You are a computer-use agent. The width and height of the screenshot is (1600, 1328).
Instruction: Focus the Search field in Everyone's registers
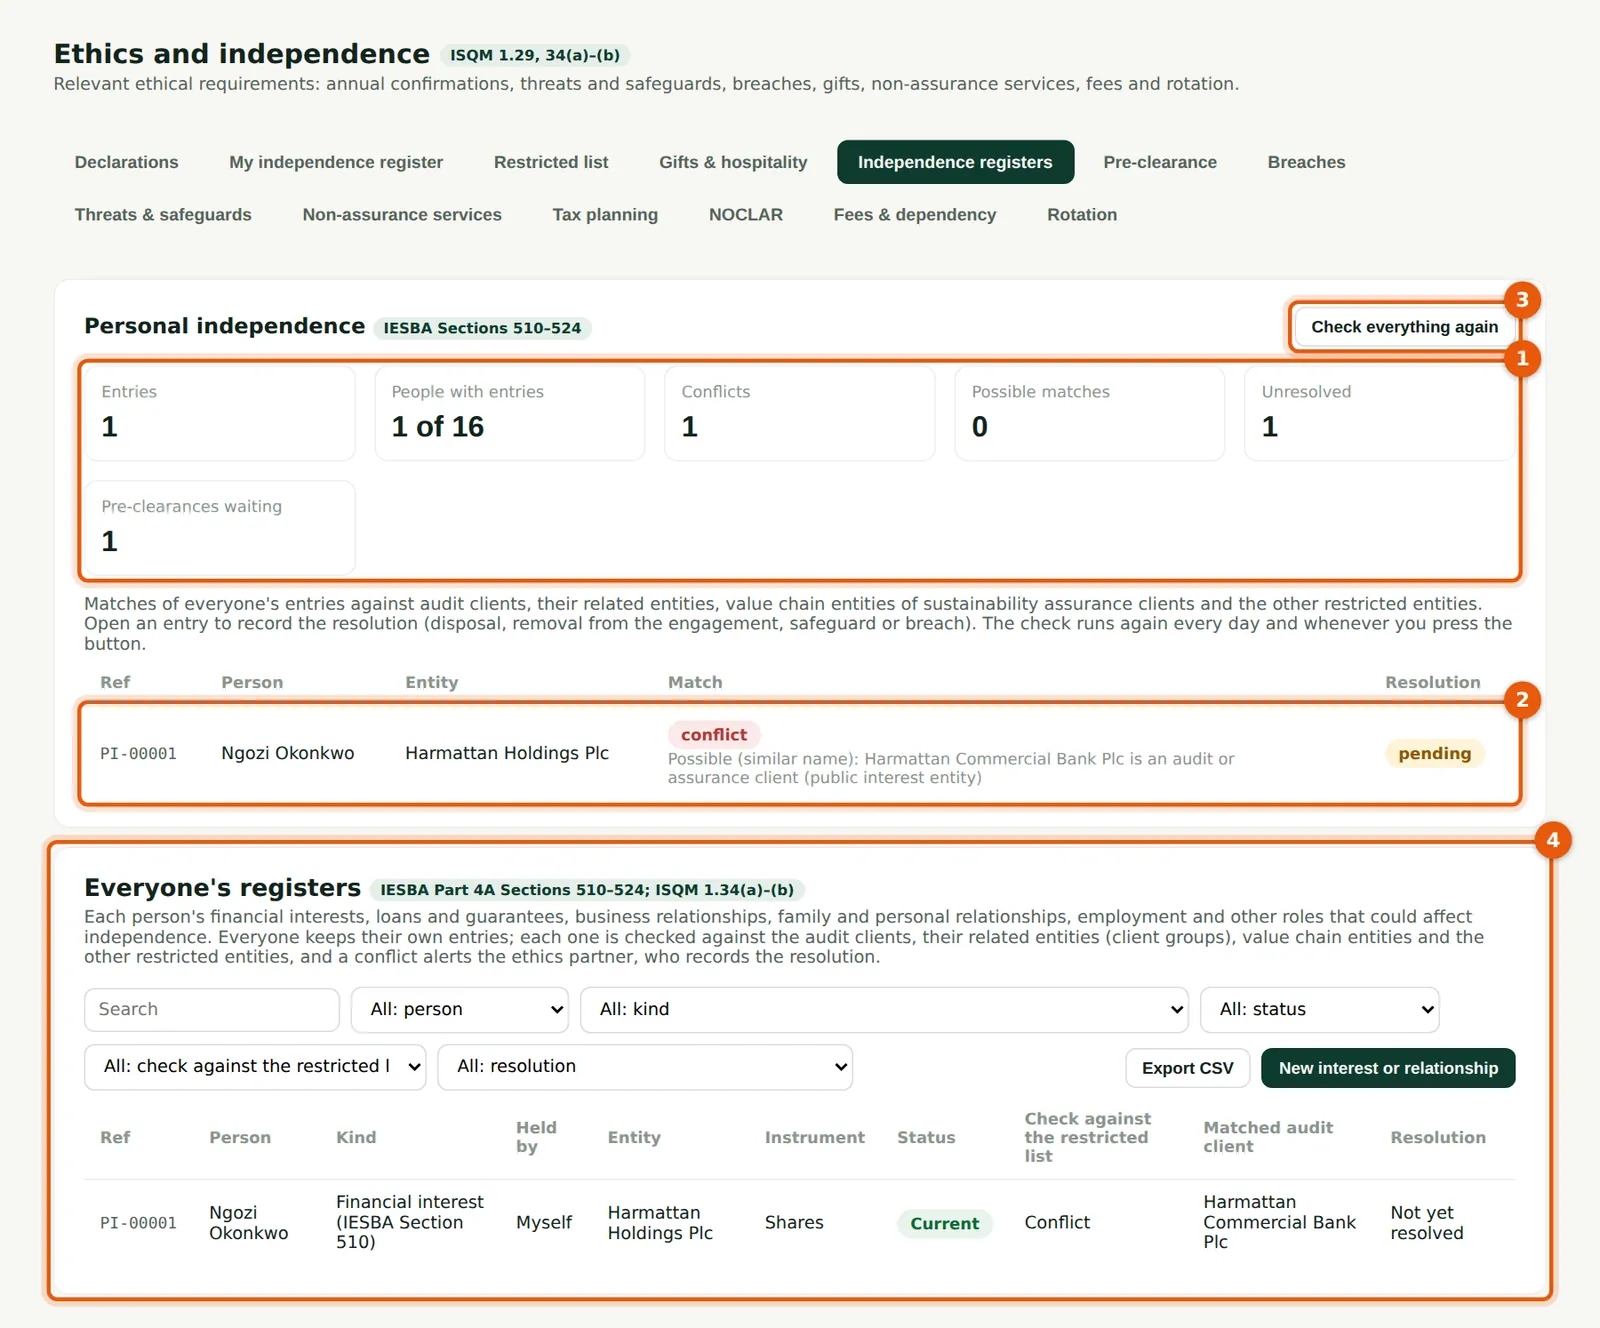212,1010
